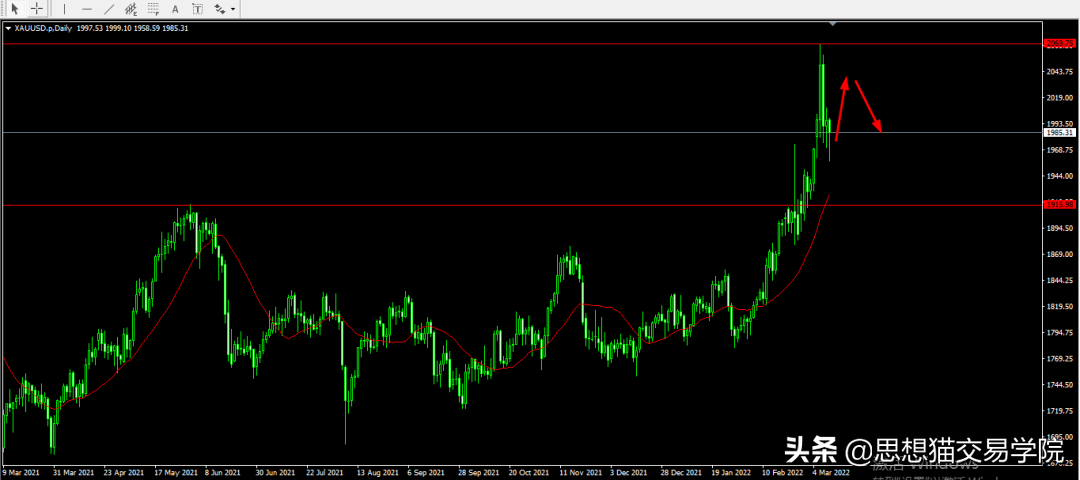
Task: Select the Fibonacci Retracement tool
Action: point(153,9)
